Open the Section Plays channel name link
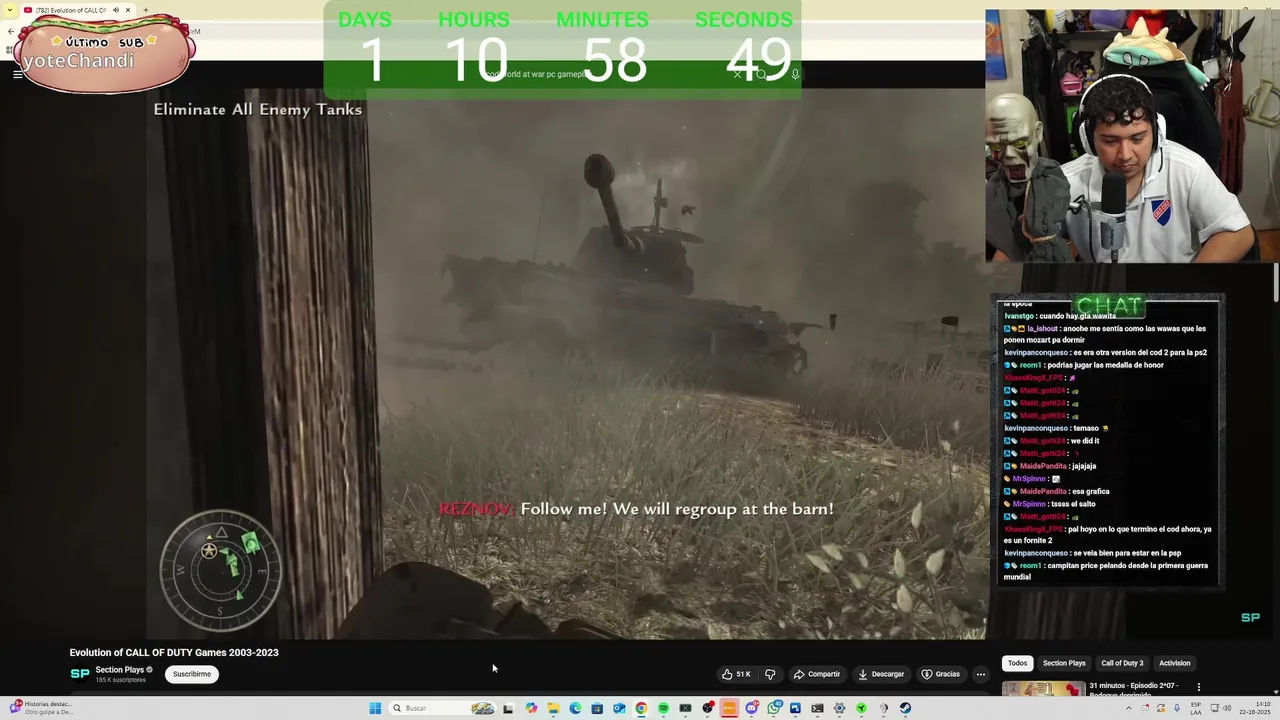 click(x=120, y=670)
